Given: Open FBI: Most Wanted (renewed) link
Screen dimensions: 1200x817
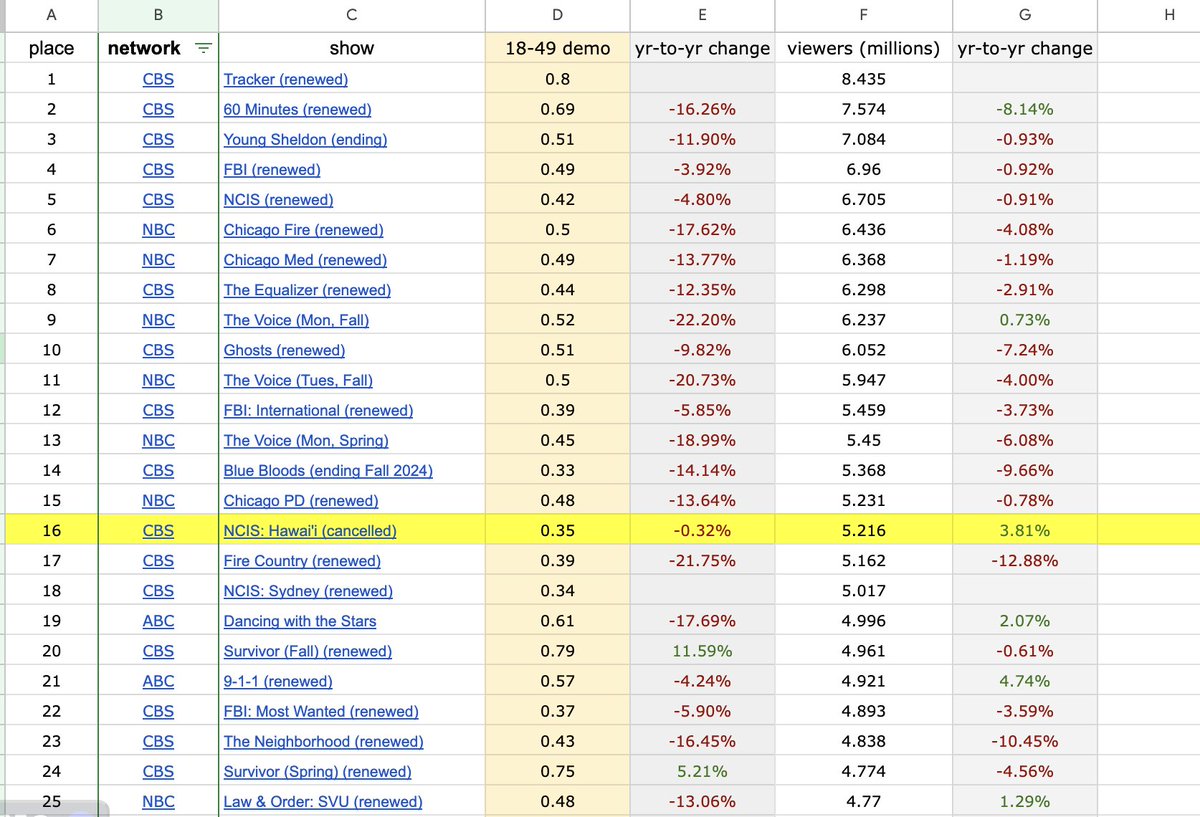Looking at the screenshot, I should coord(321,711).
